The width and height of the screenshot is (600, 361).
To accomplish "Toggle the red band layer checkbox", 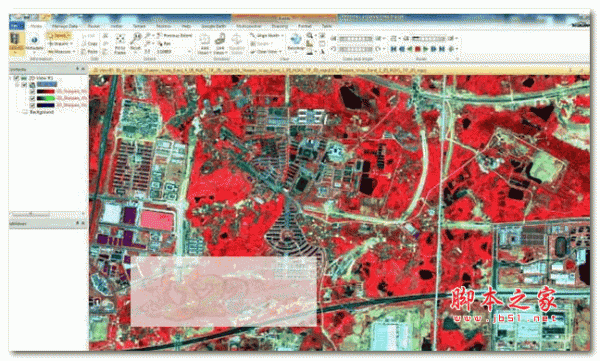I will pos(32,91).
